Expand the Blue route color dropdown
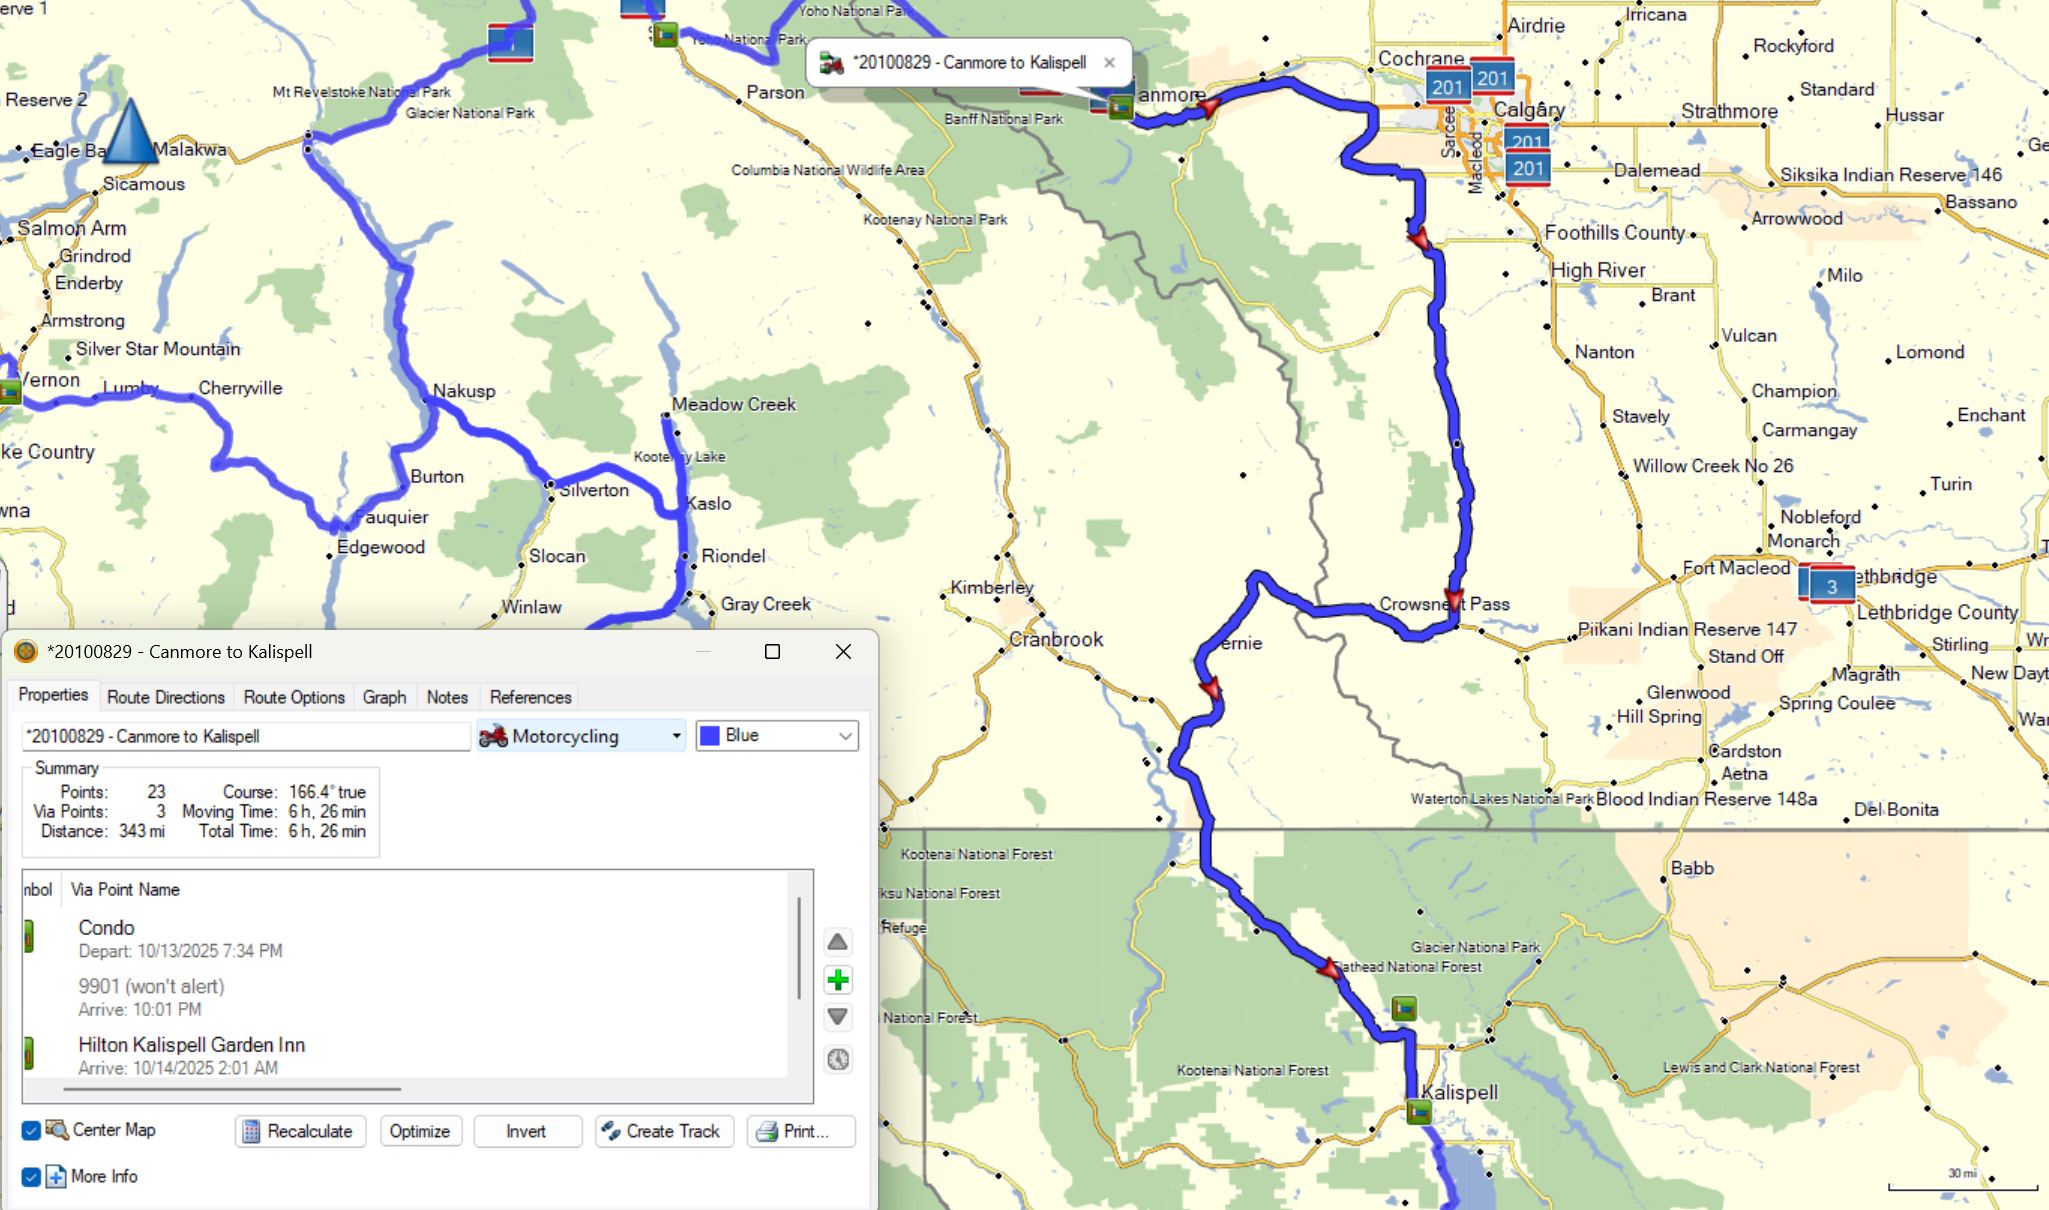This screenshot has height=1210, width=2049. 777,736
